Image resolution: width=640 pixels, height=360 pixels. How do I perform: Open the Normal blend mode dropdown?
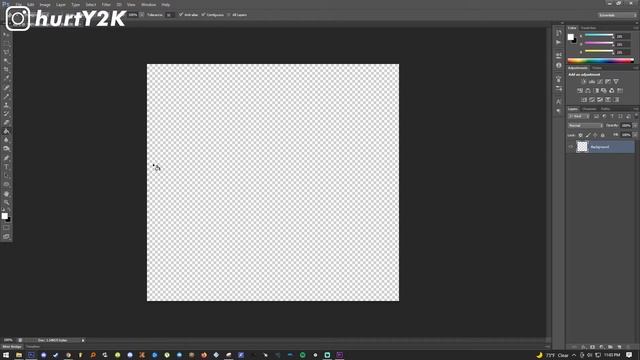tap(584, 126)
